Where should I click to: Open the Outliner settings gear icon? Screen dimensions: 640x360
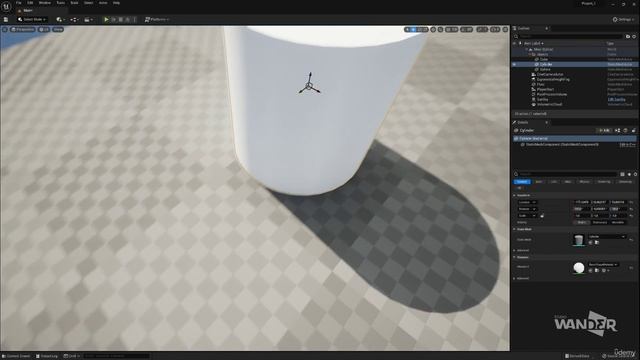tap(634, 36)
